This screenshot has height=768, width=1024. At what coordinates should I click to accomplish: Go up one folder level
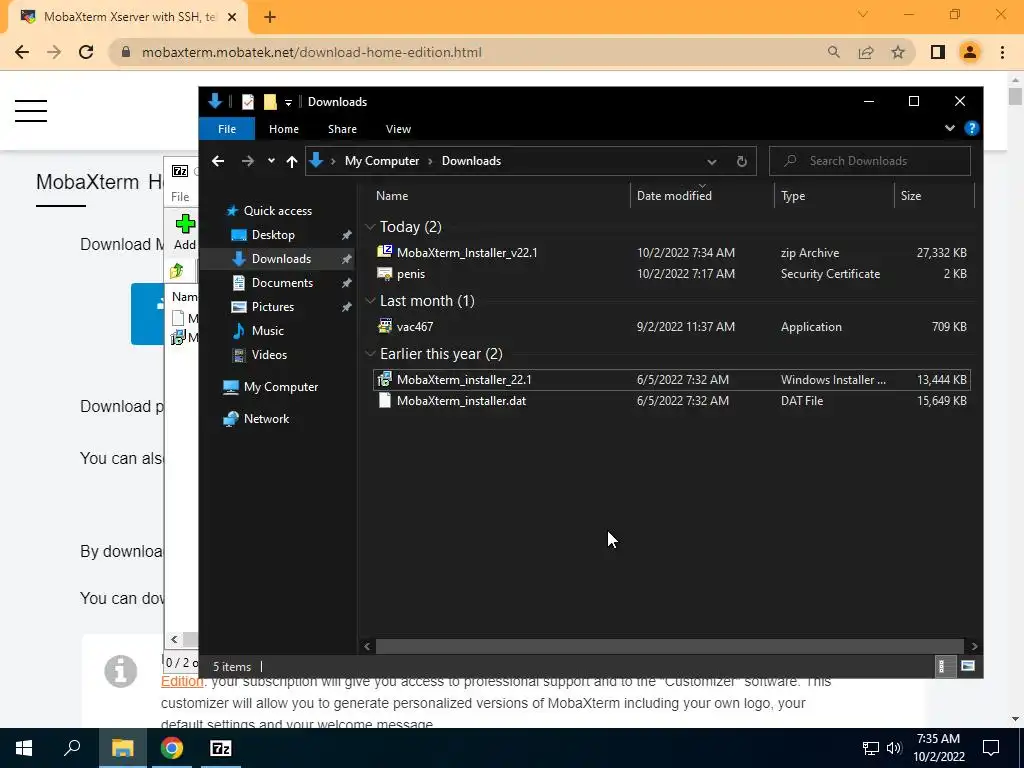point(292,161)
